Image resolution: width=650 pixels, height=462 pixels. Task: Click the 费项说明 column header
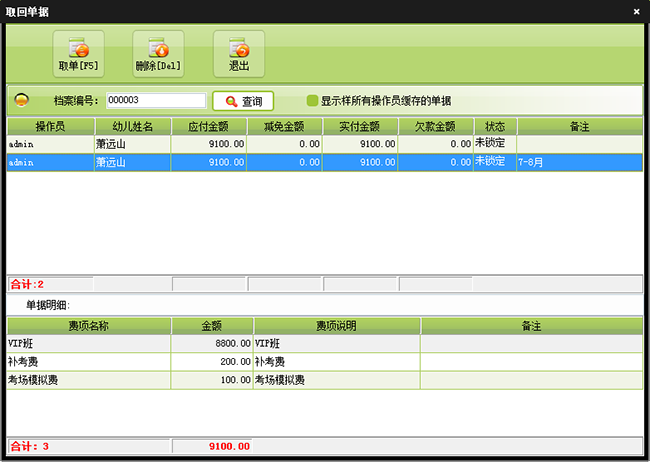pyautogui.click(x=337, y=326)
